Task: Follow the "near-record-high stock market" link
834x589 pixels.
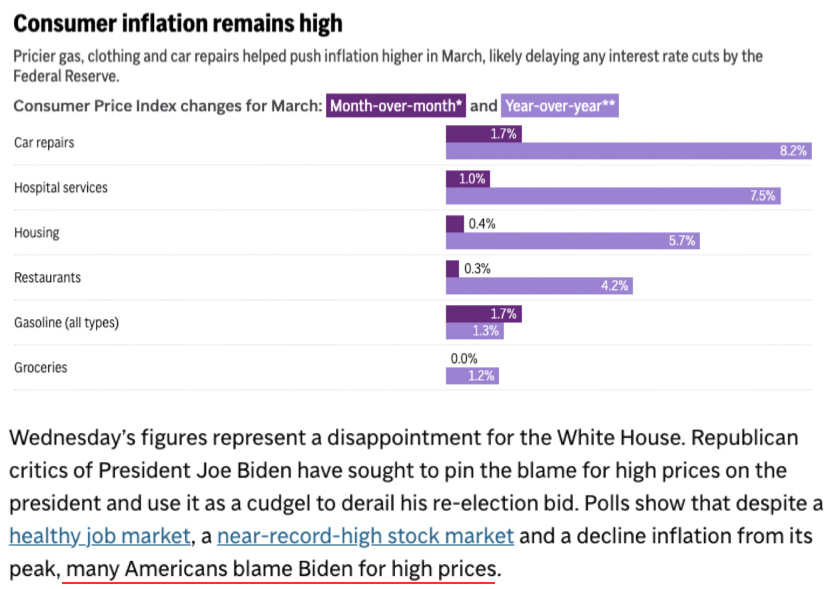Action: tap(365, 536)
